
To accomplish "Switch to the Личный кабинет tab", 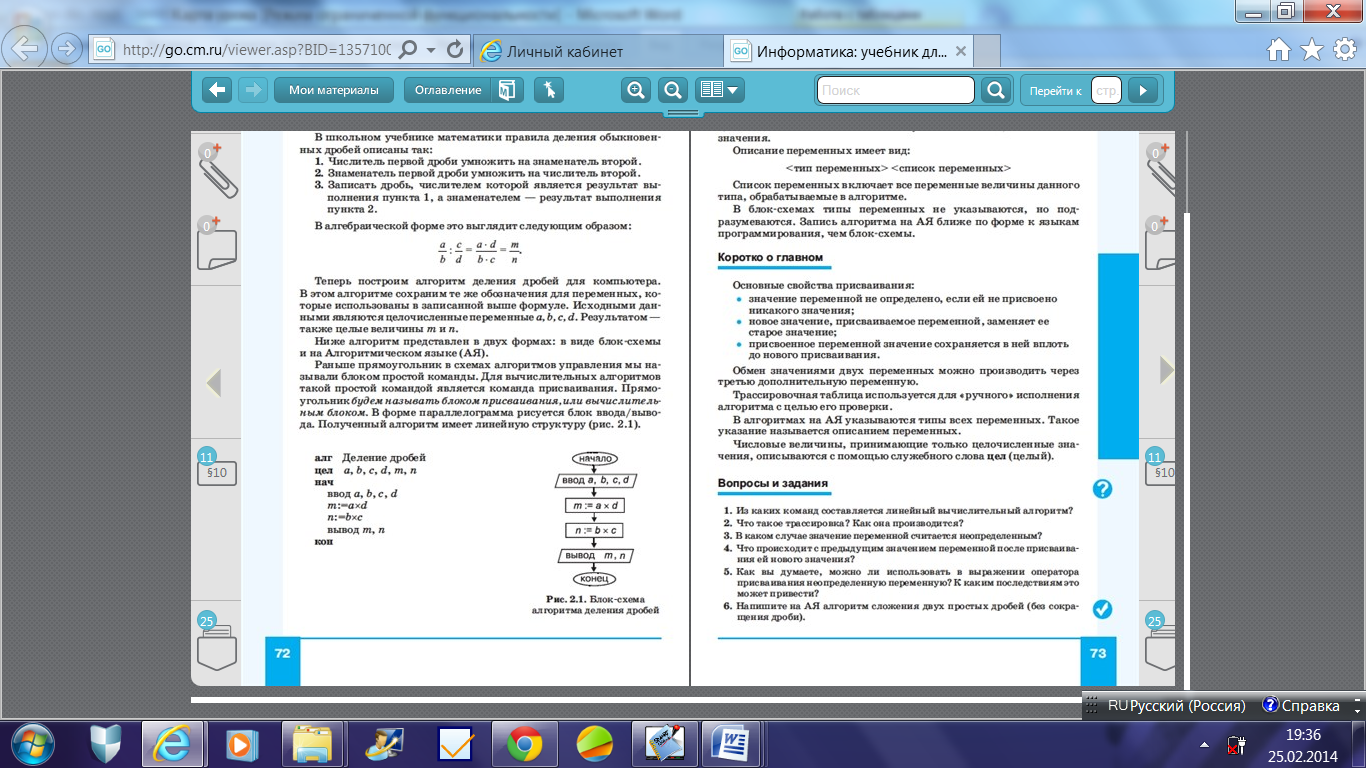I will 598,51.
